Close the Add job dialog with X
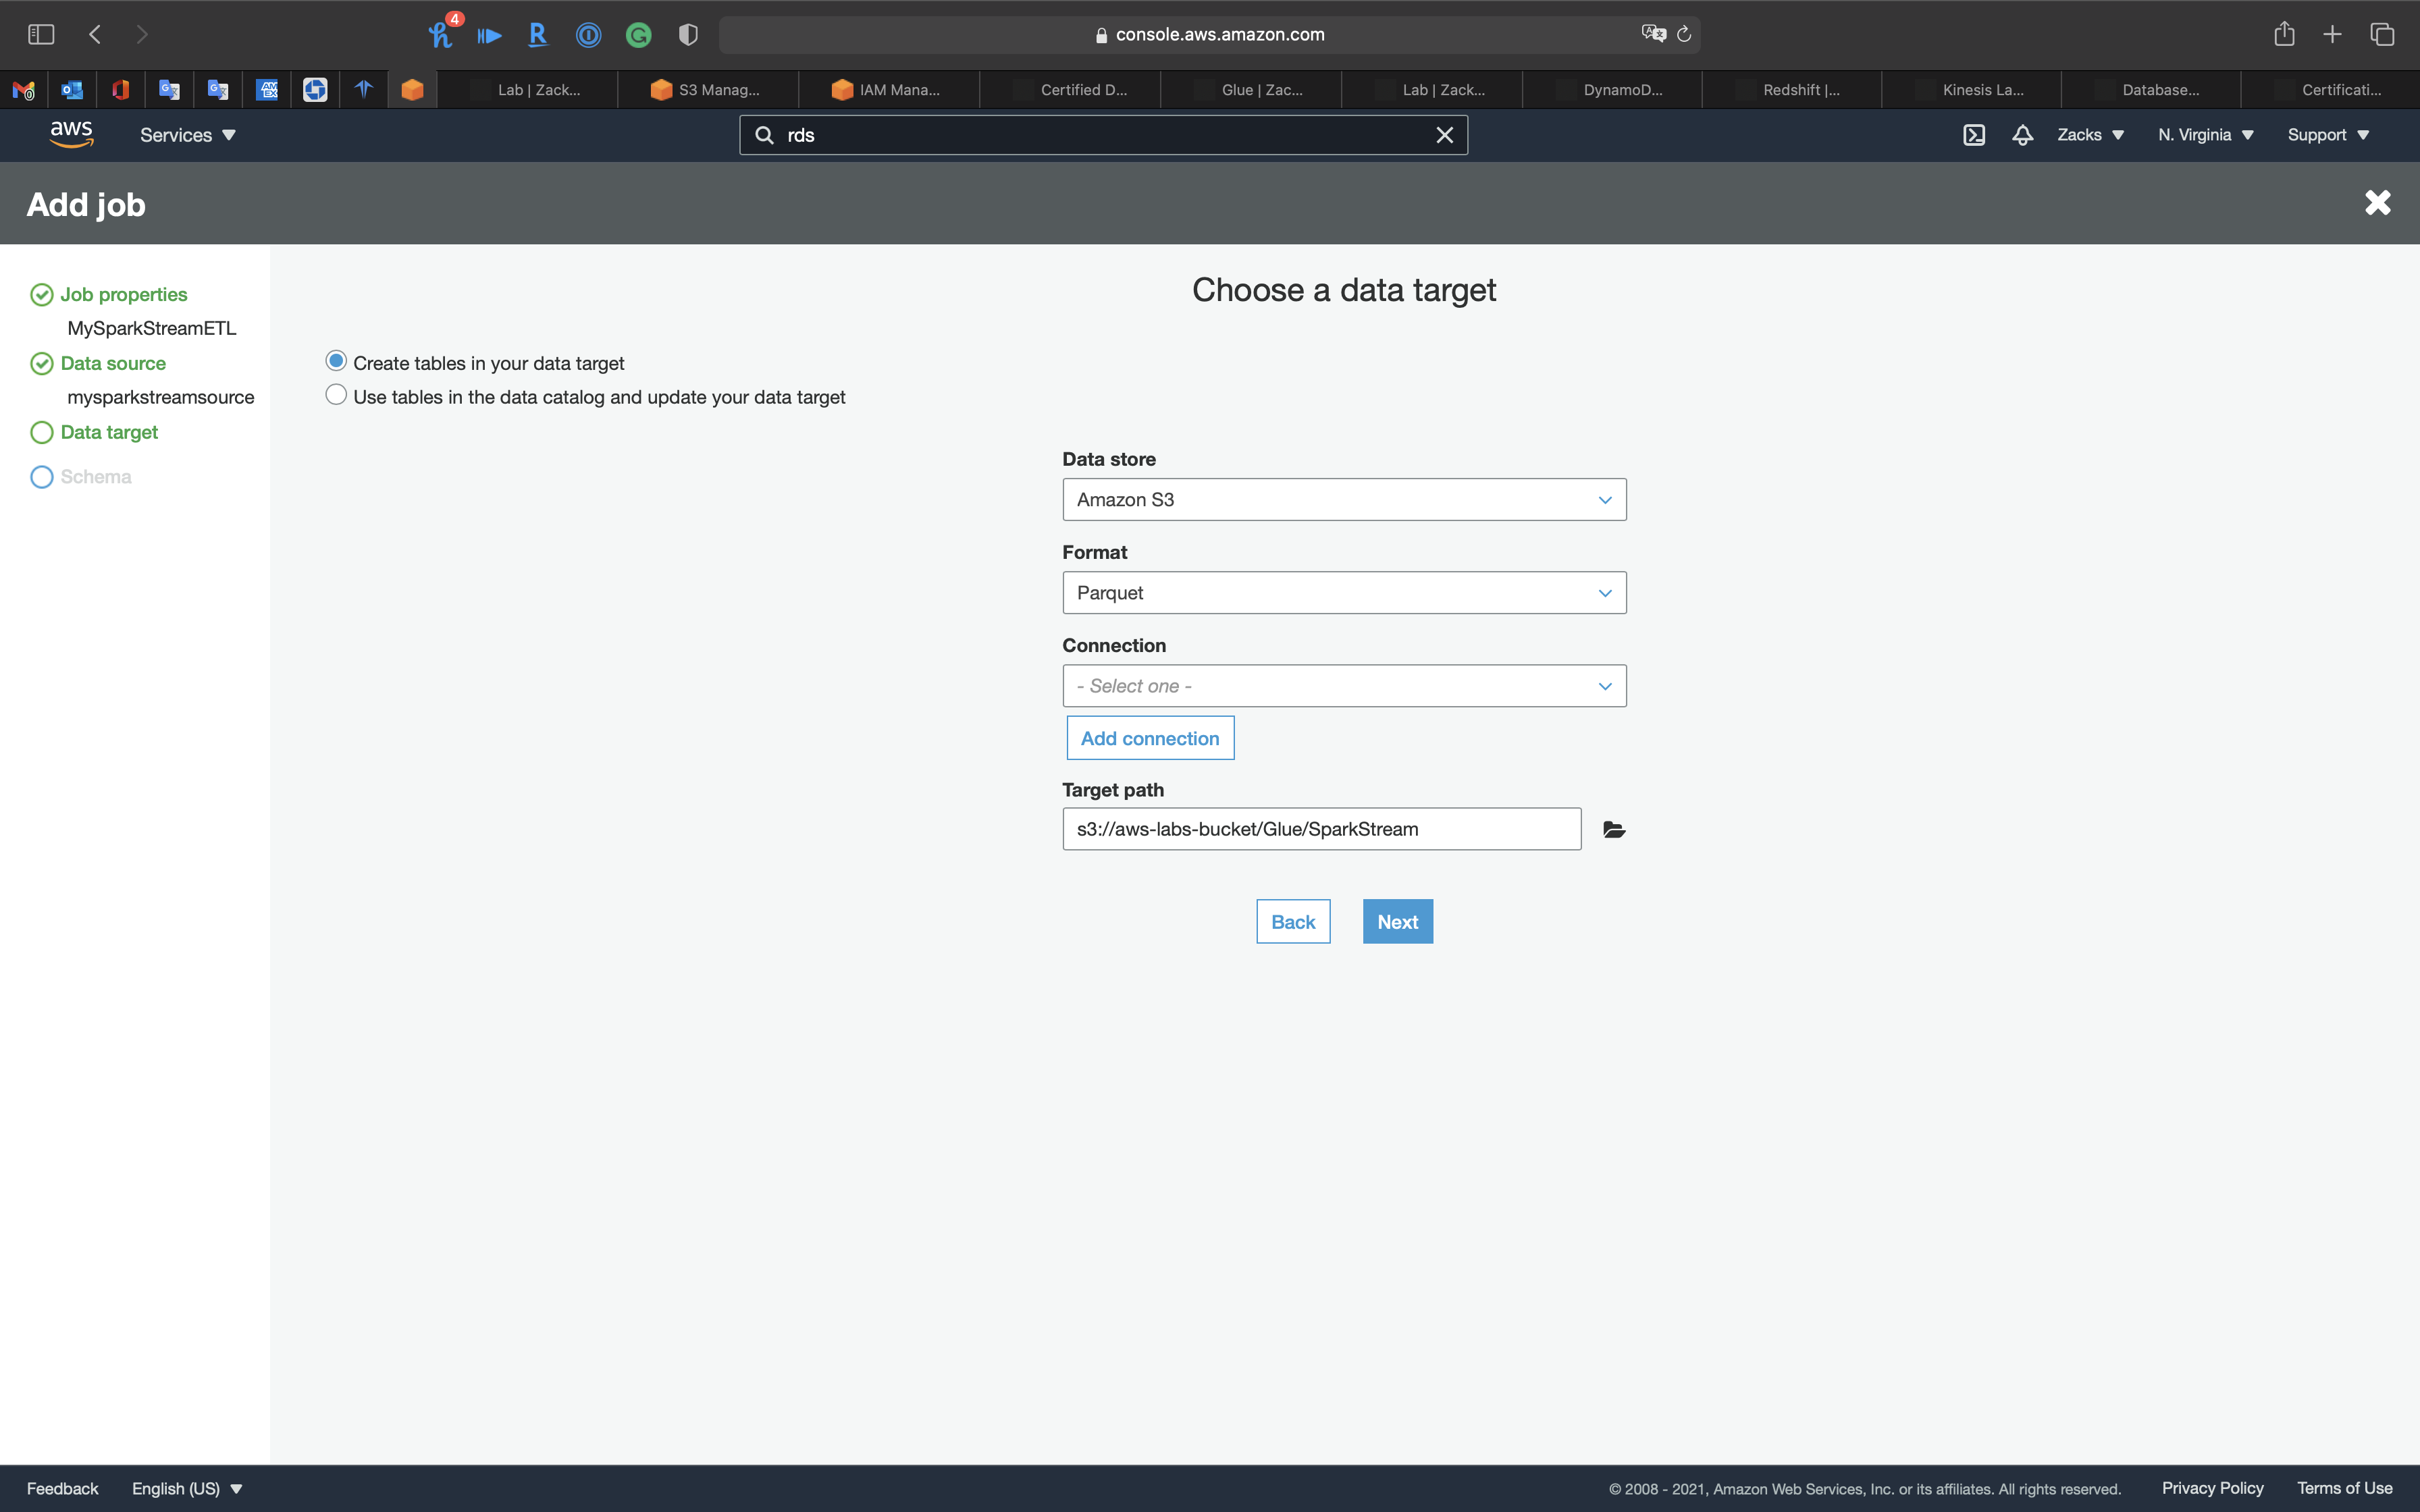This screenshot has width=2420, height=1512. pos(2377,203)
